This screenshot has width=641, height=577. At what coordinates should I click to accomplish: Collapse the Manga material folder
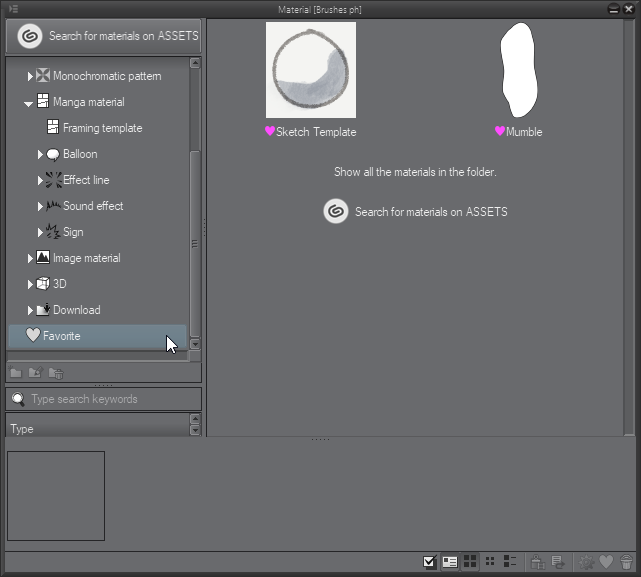(29, 103)
